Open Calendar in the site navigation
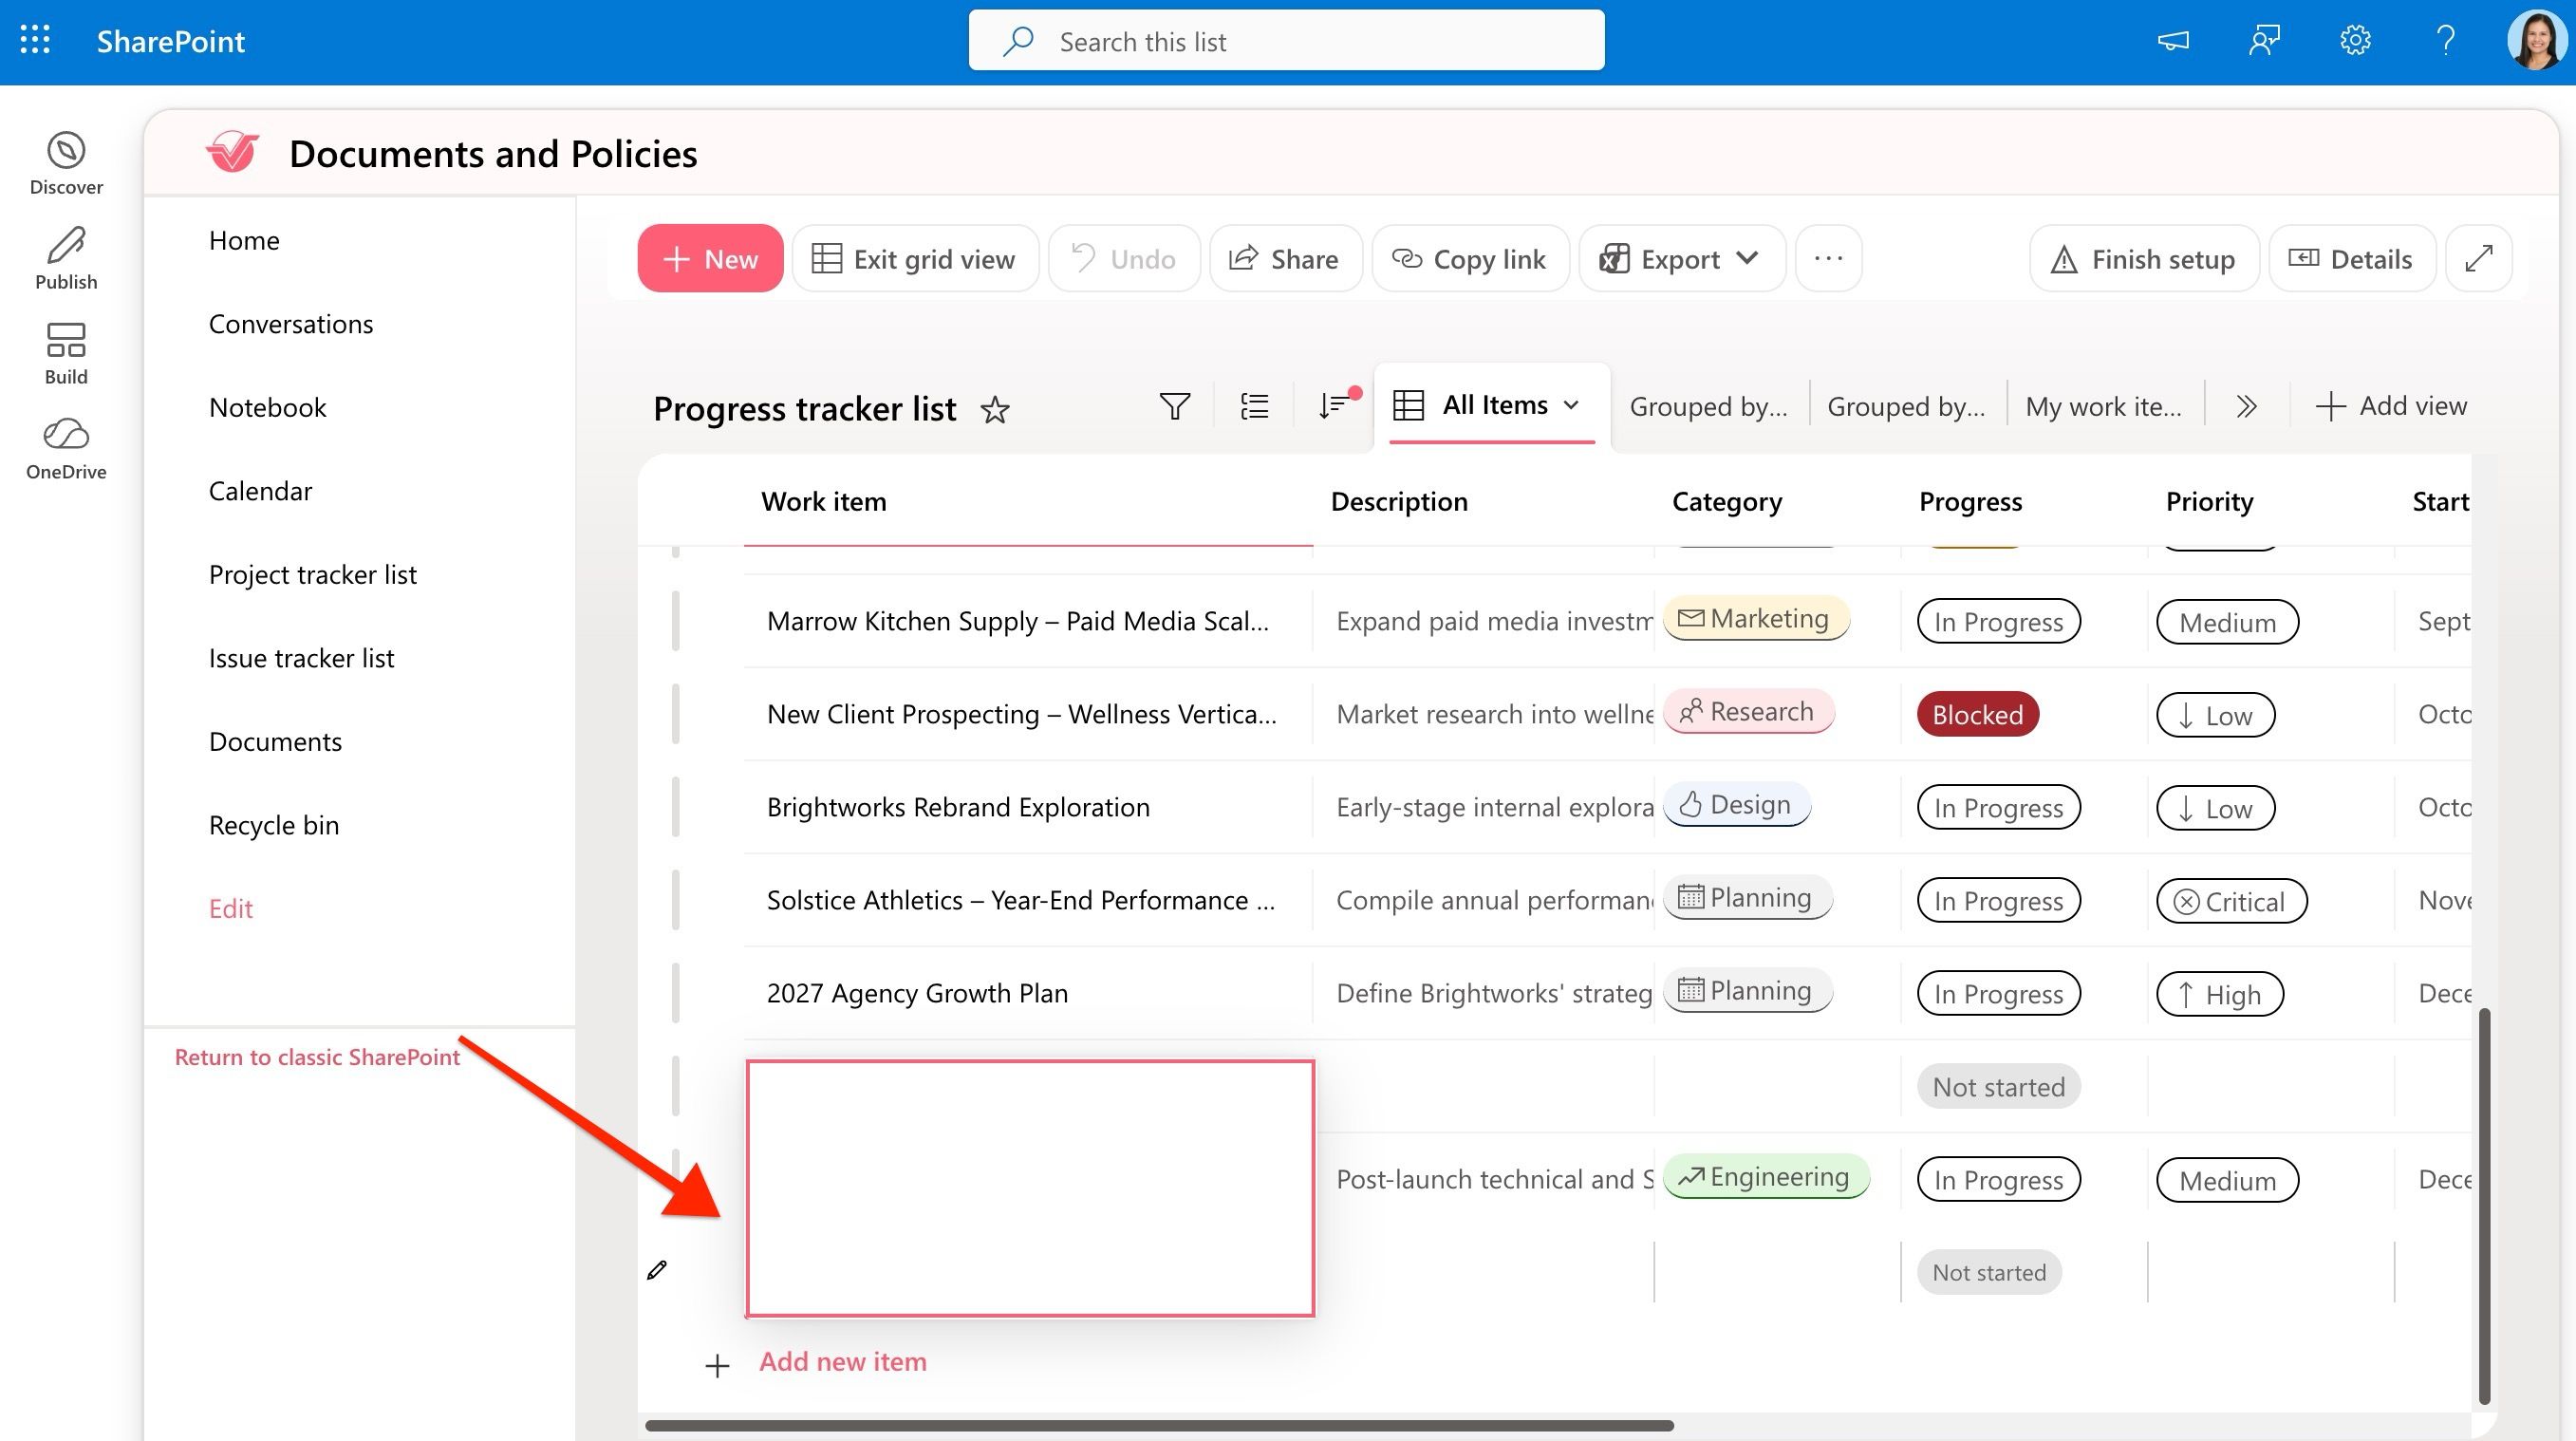2576x1441 pixels. (260, 491)
